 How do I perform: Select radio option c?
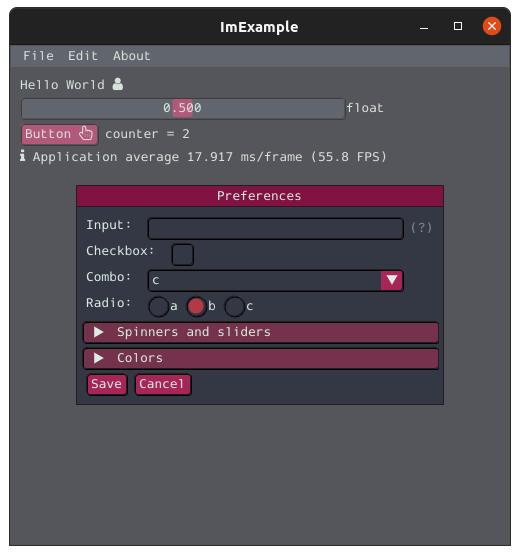click(x=234, y=307)
